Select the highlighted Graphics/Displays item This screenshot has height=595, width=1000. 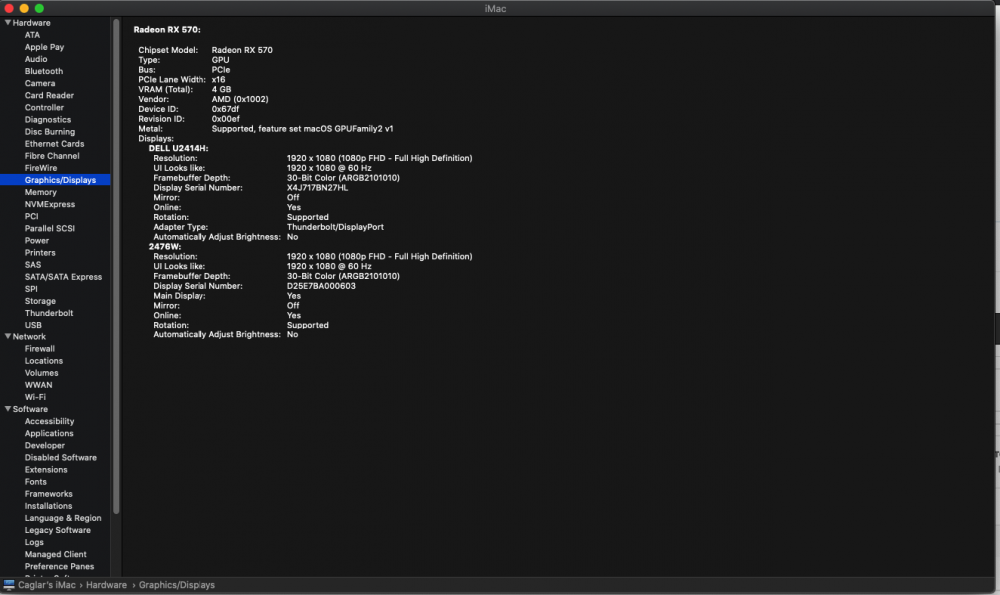pyautogui.click(x=55, y=180)
